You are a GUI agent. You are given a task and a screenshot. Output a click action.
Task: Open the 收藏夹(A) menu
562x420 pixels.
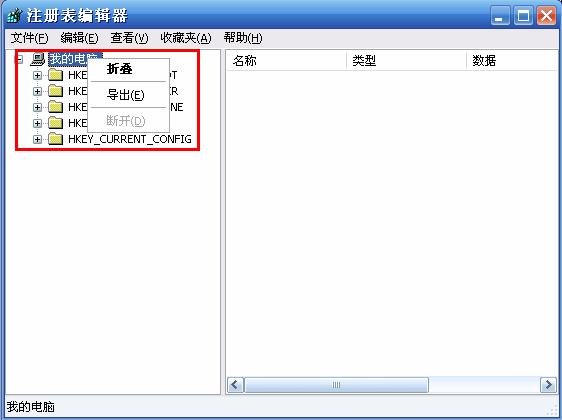coord(186,38)
